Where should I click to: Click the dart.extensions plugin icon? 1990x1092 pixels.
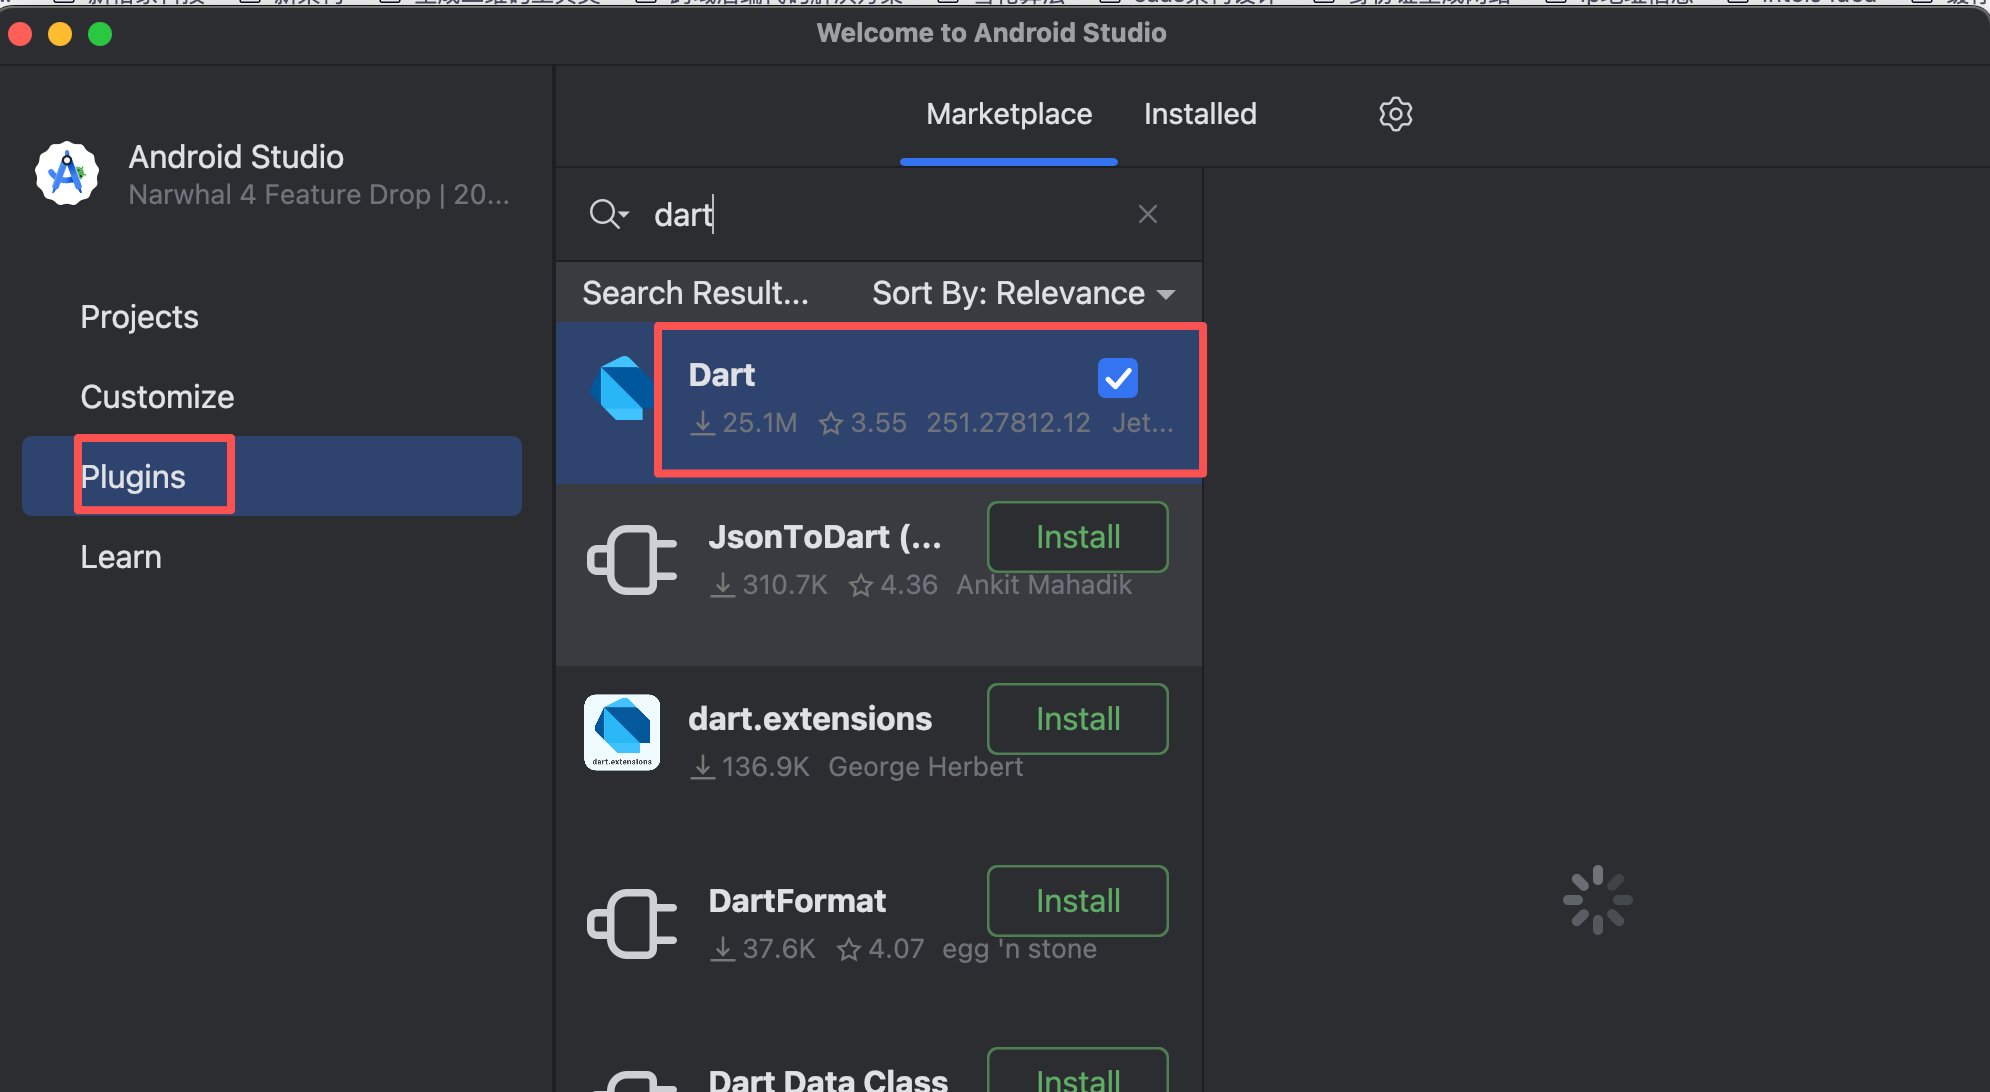click(622, 733)
